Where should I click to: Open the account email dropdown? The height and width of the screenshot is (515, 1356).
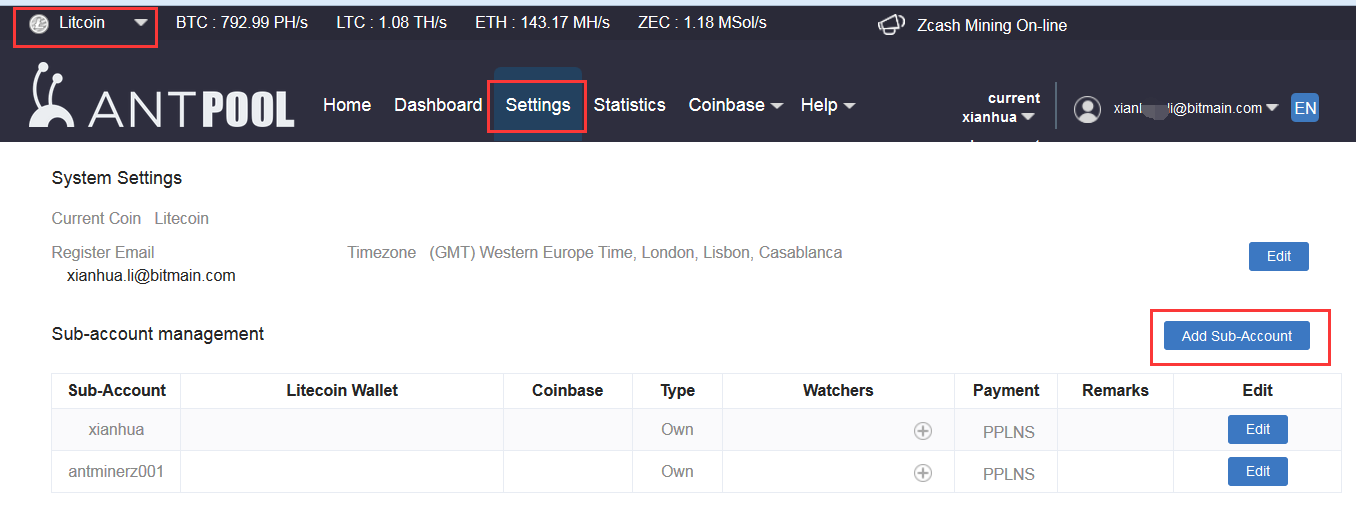tap(1195, 108)
